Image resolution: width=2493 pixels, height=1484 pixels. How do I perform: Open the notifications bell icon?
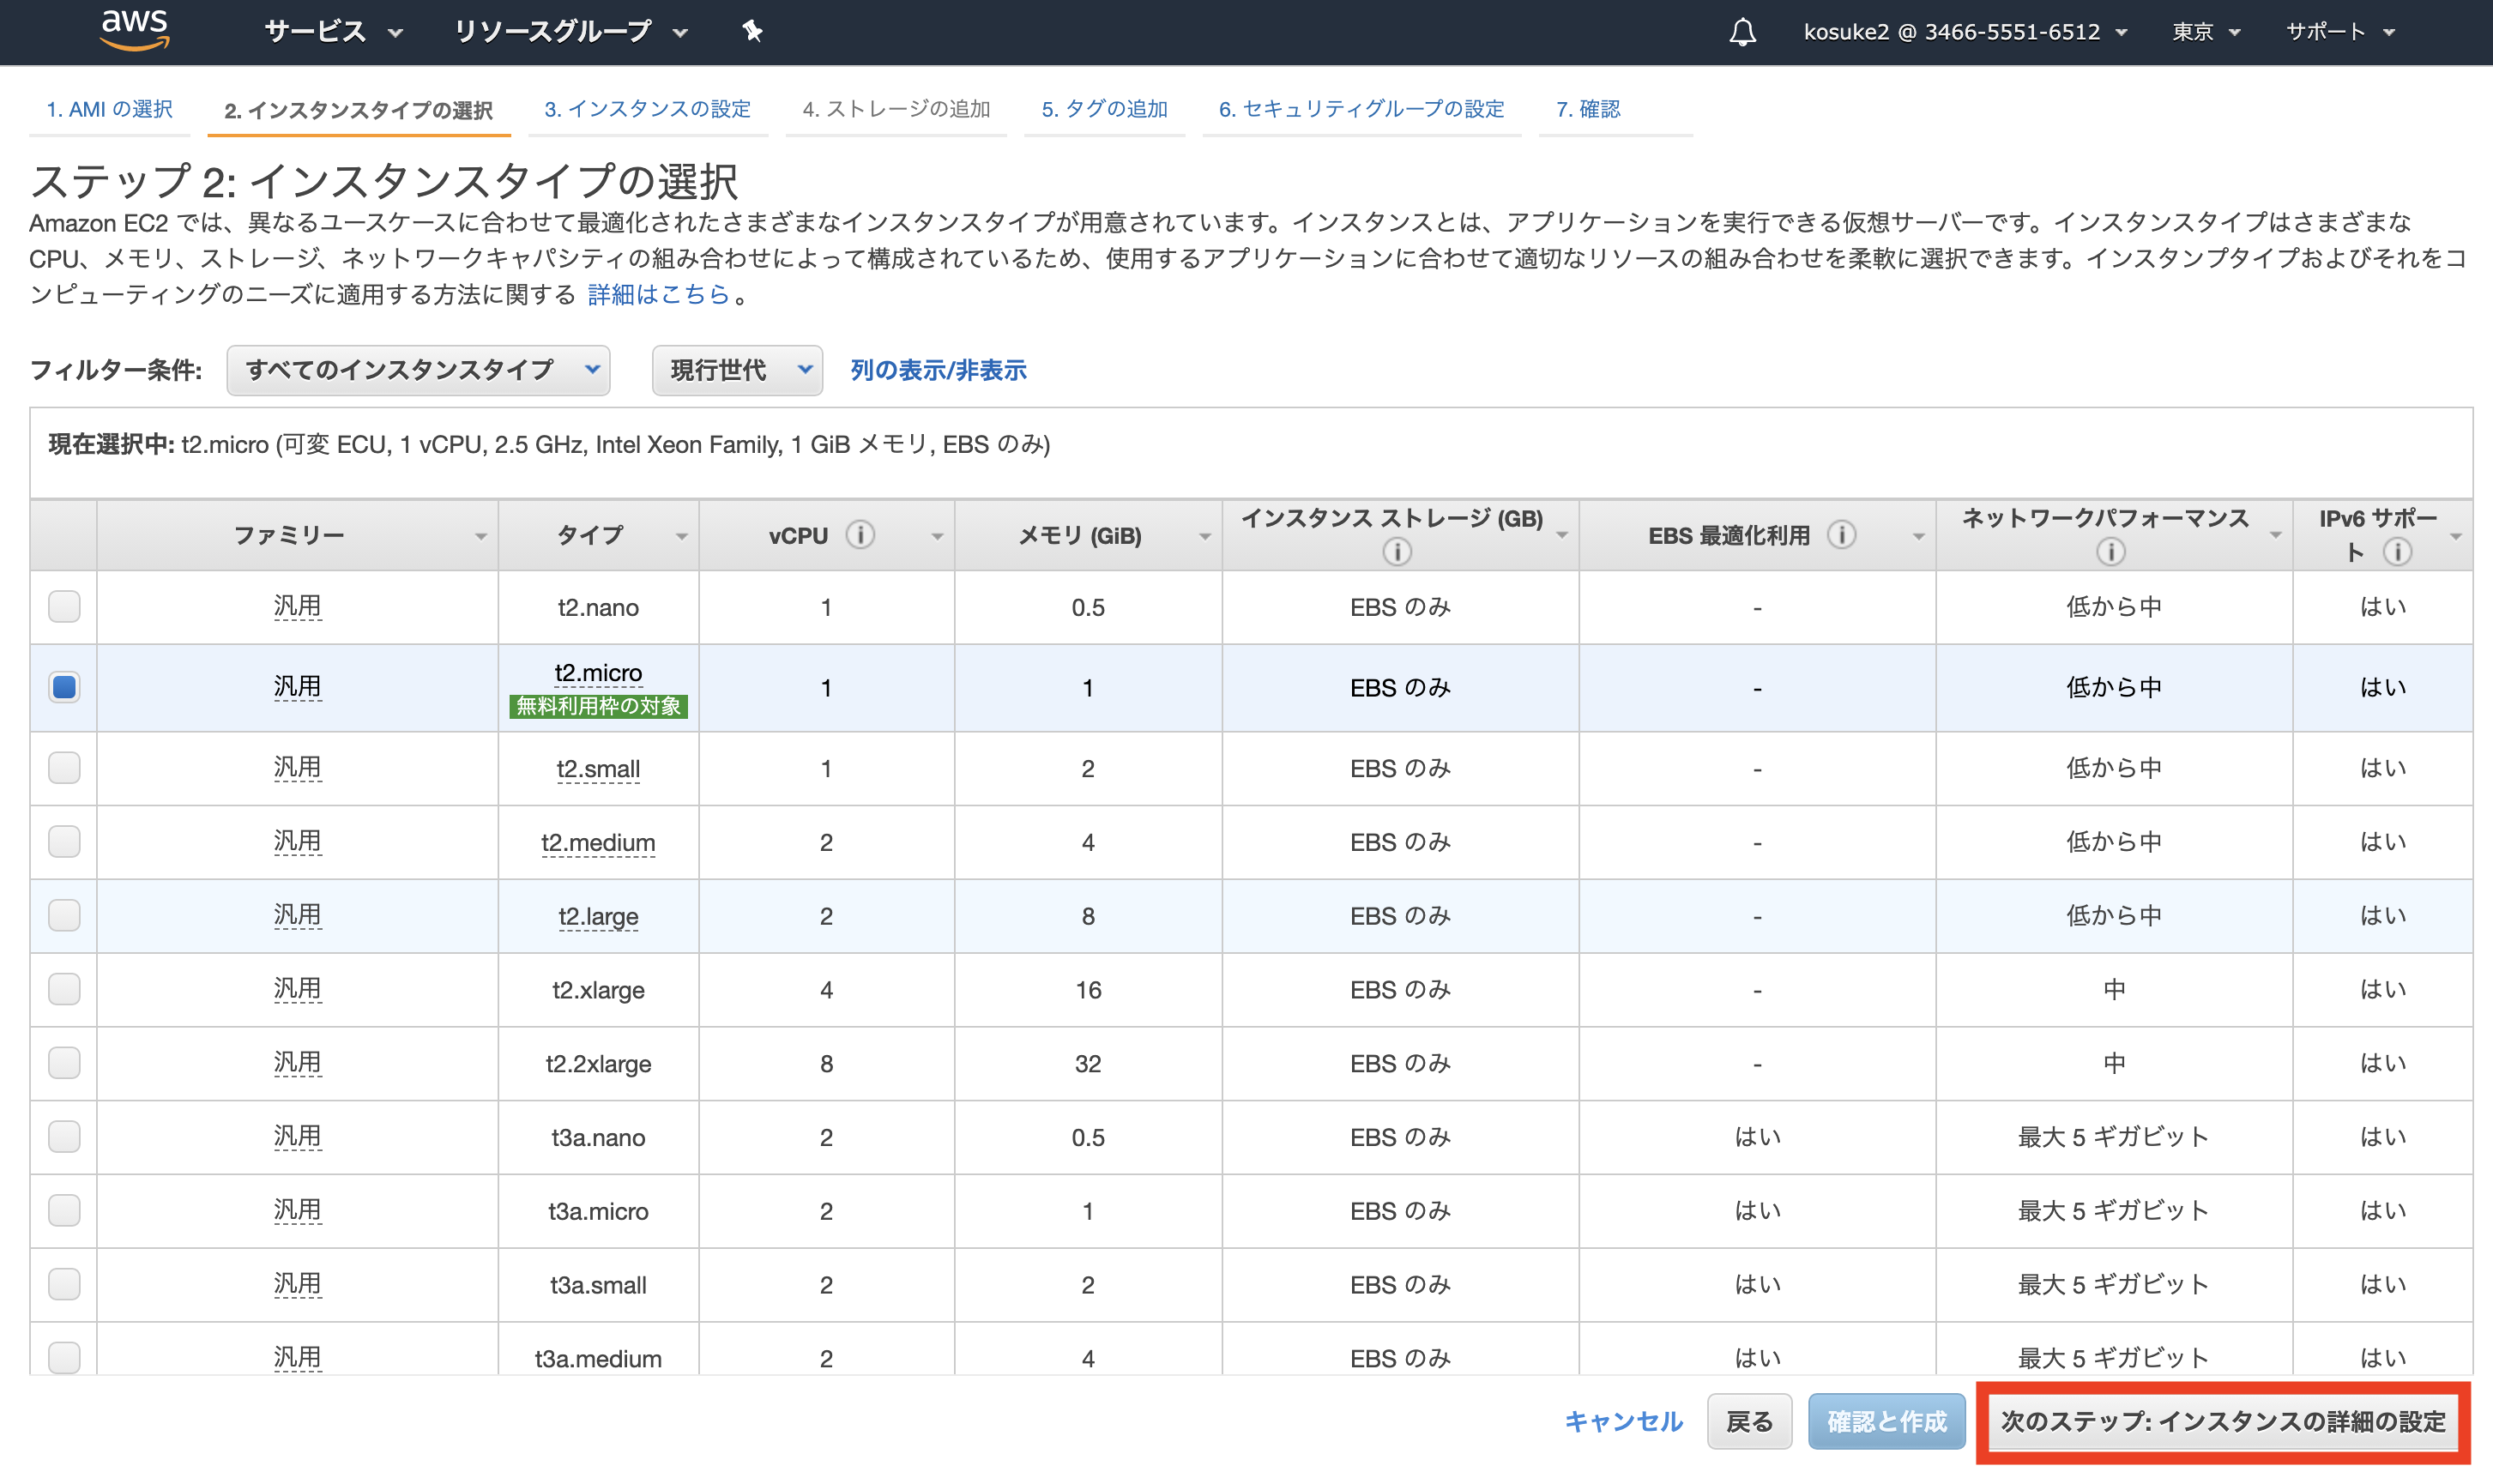point(1742,32)
